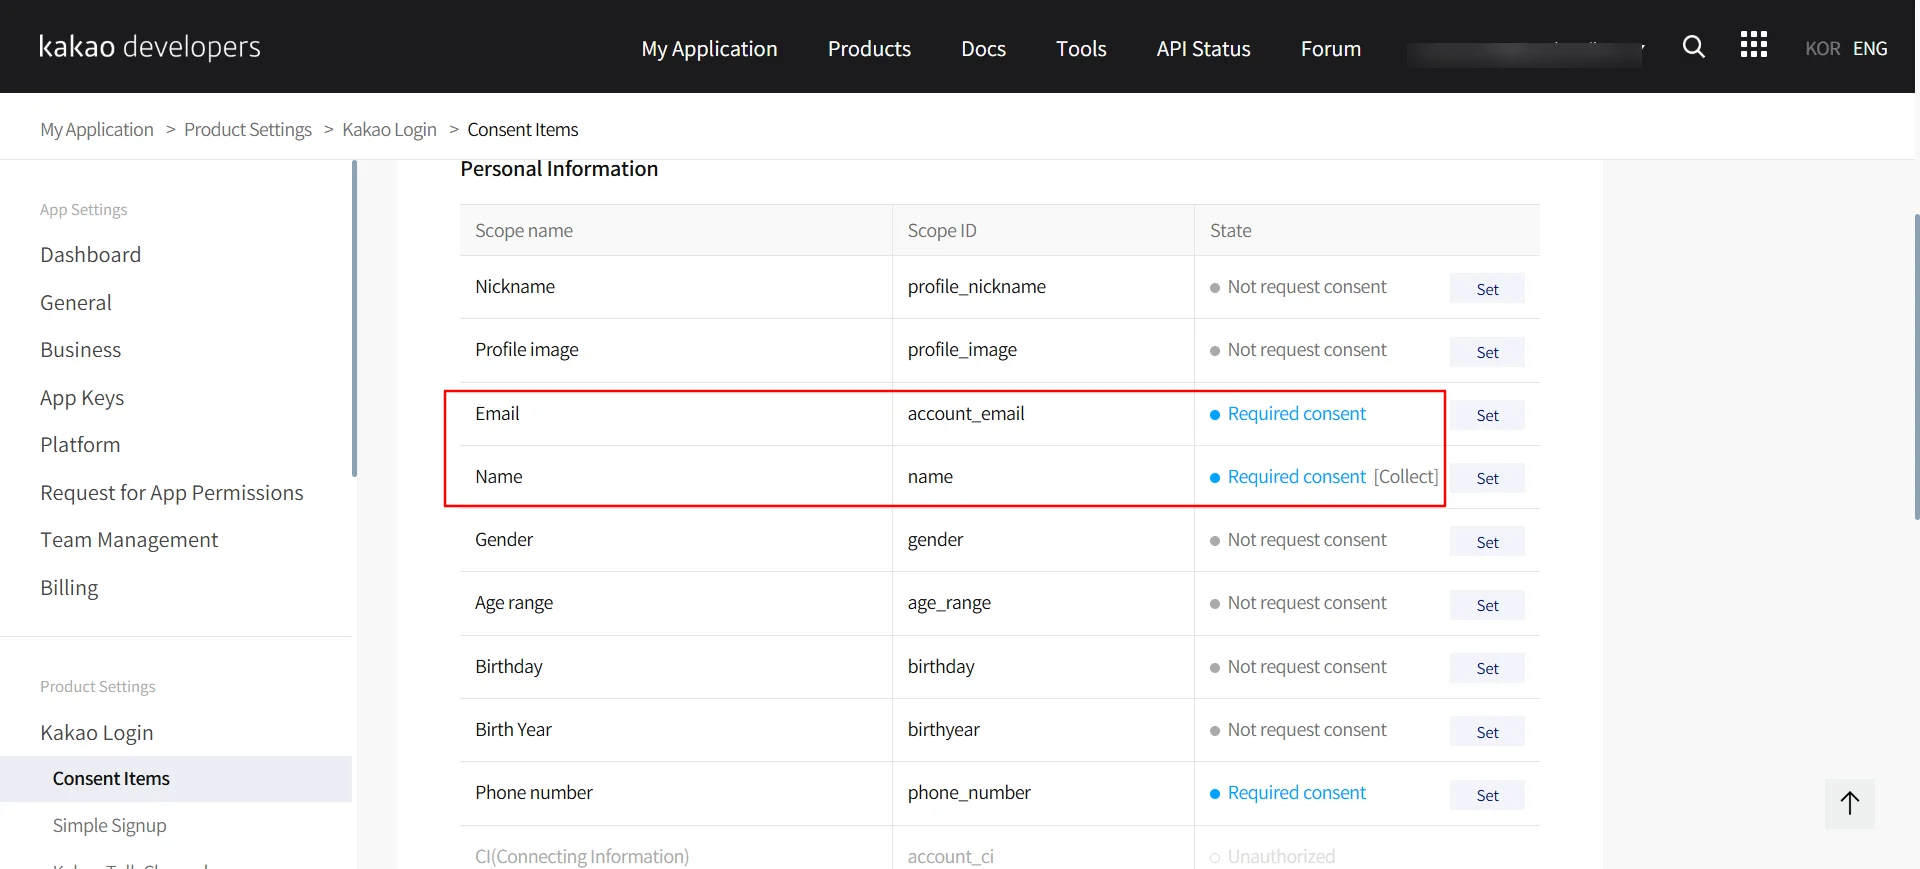Open My Application in top navigation
This screenshot has width=1920, height=869.
point(709,49)
